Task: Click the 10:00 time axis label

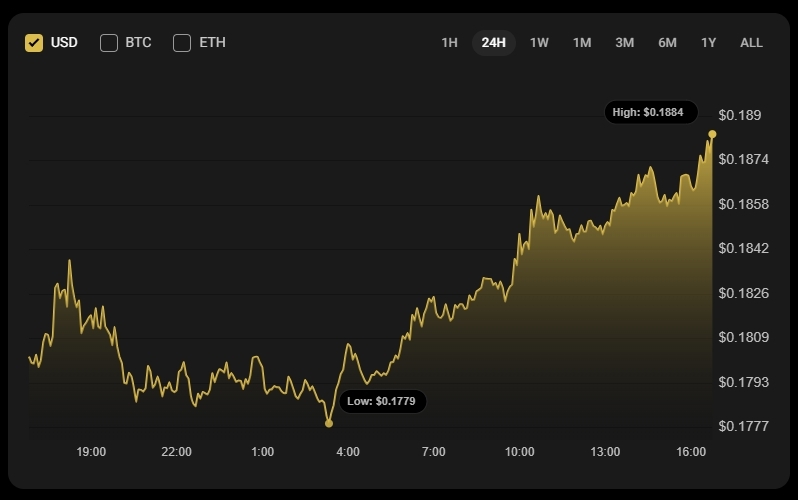Action: 520,452
